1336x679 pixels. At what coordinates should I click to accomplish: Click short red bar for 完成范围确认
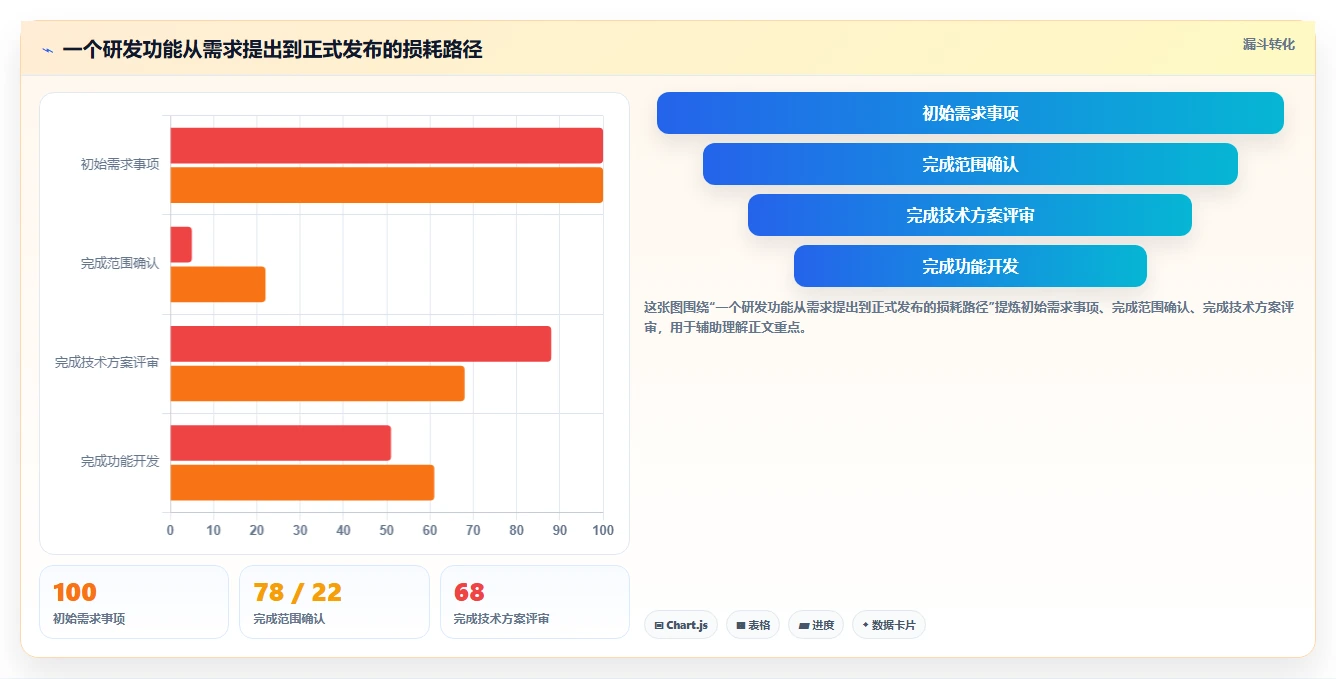tap(181, 245)
